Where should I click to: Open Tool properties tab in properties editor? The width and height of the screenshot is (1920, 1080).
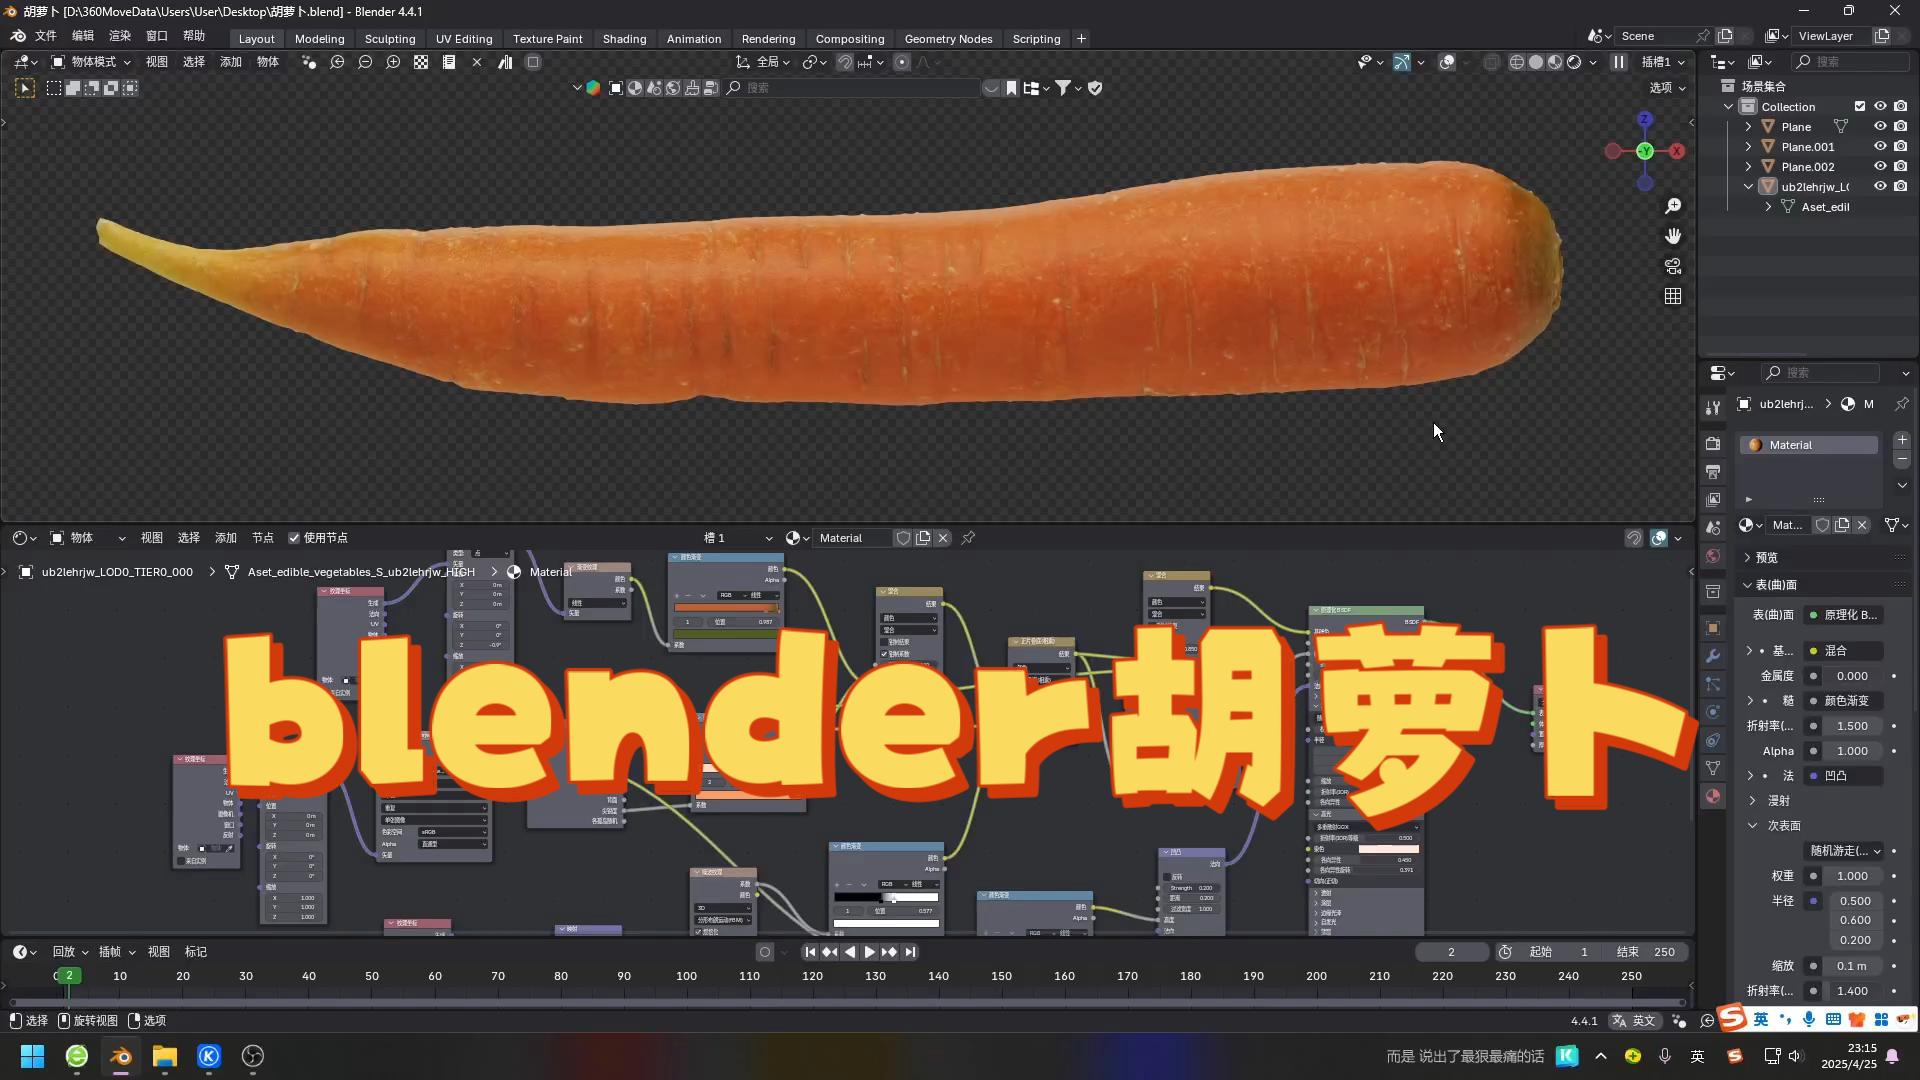[1713, 407]
